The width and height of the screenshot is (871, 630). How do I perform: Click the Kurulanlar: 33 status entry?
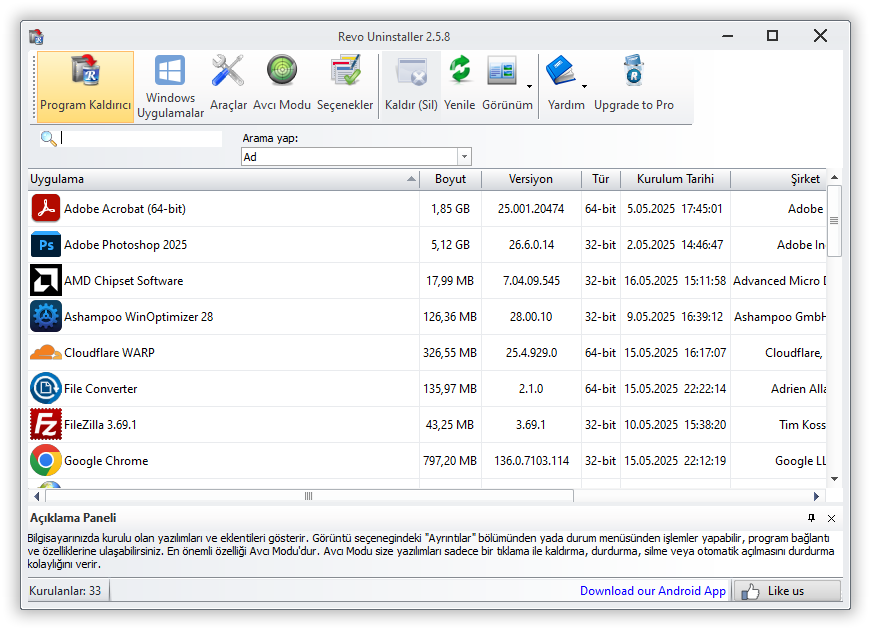(x=66, y=591)
